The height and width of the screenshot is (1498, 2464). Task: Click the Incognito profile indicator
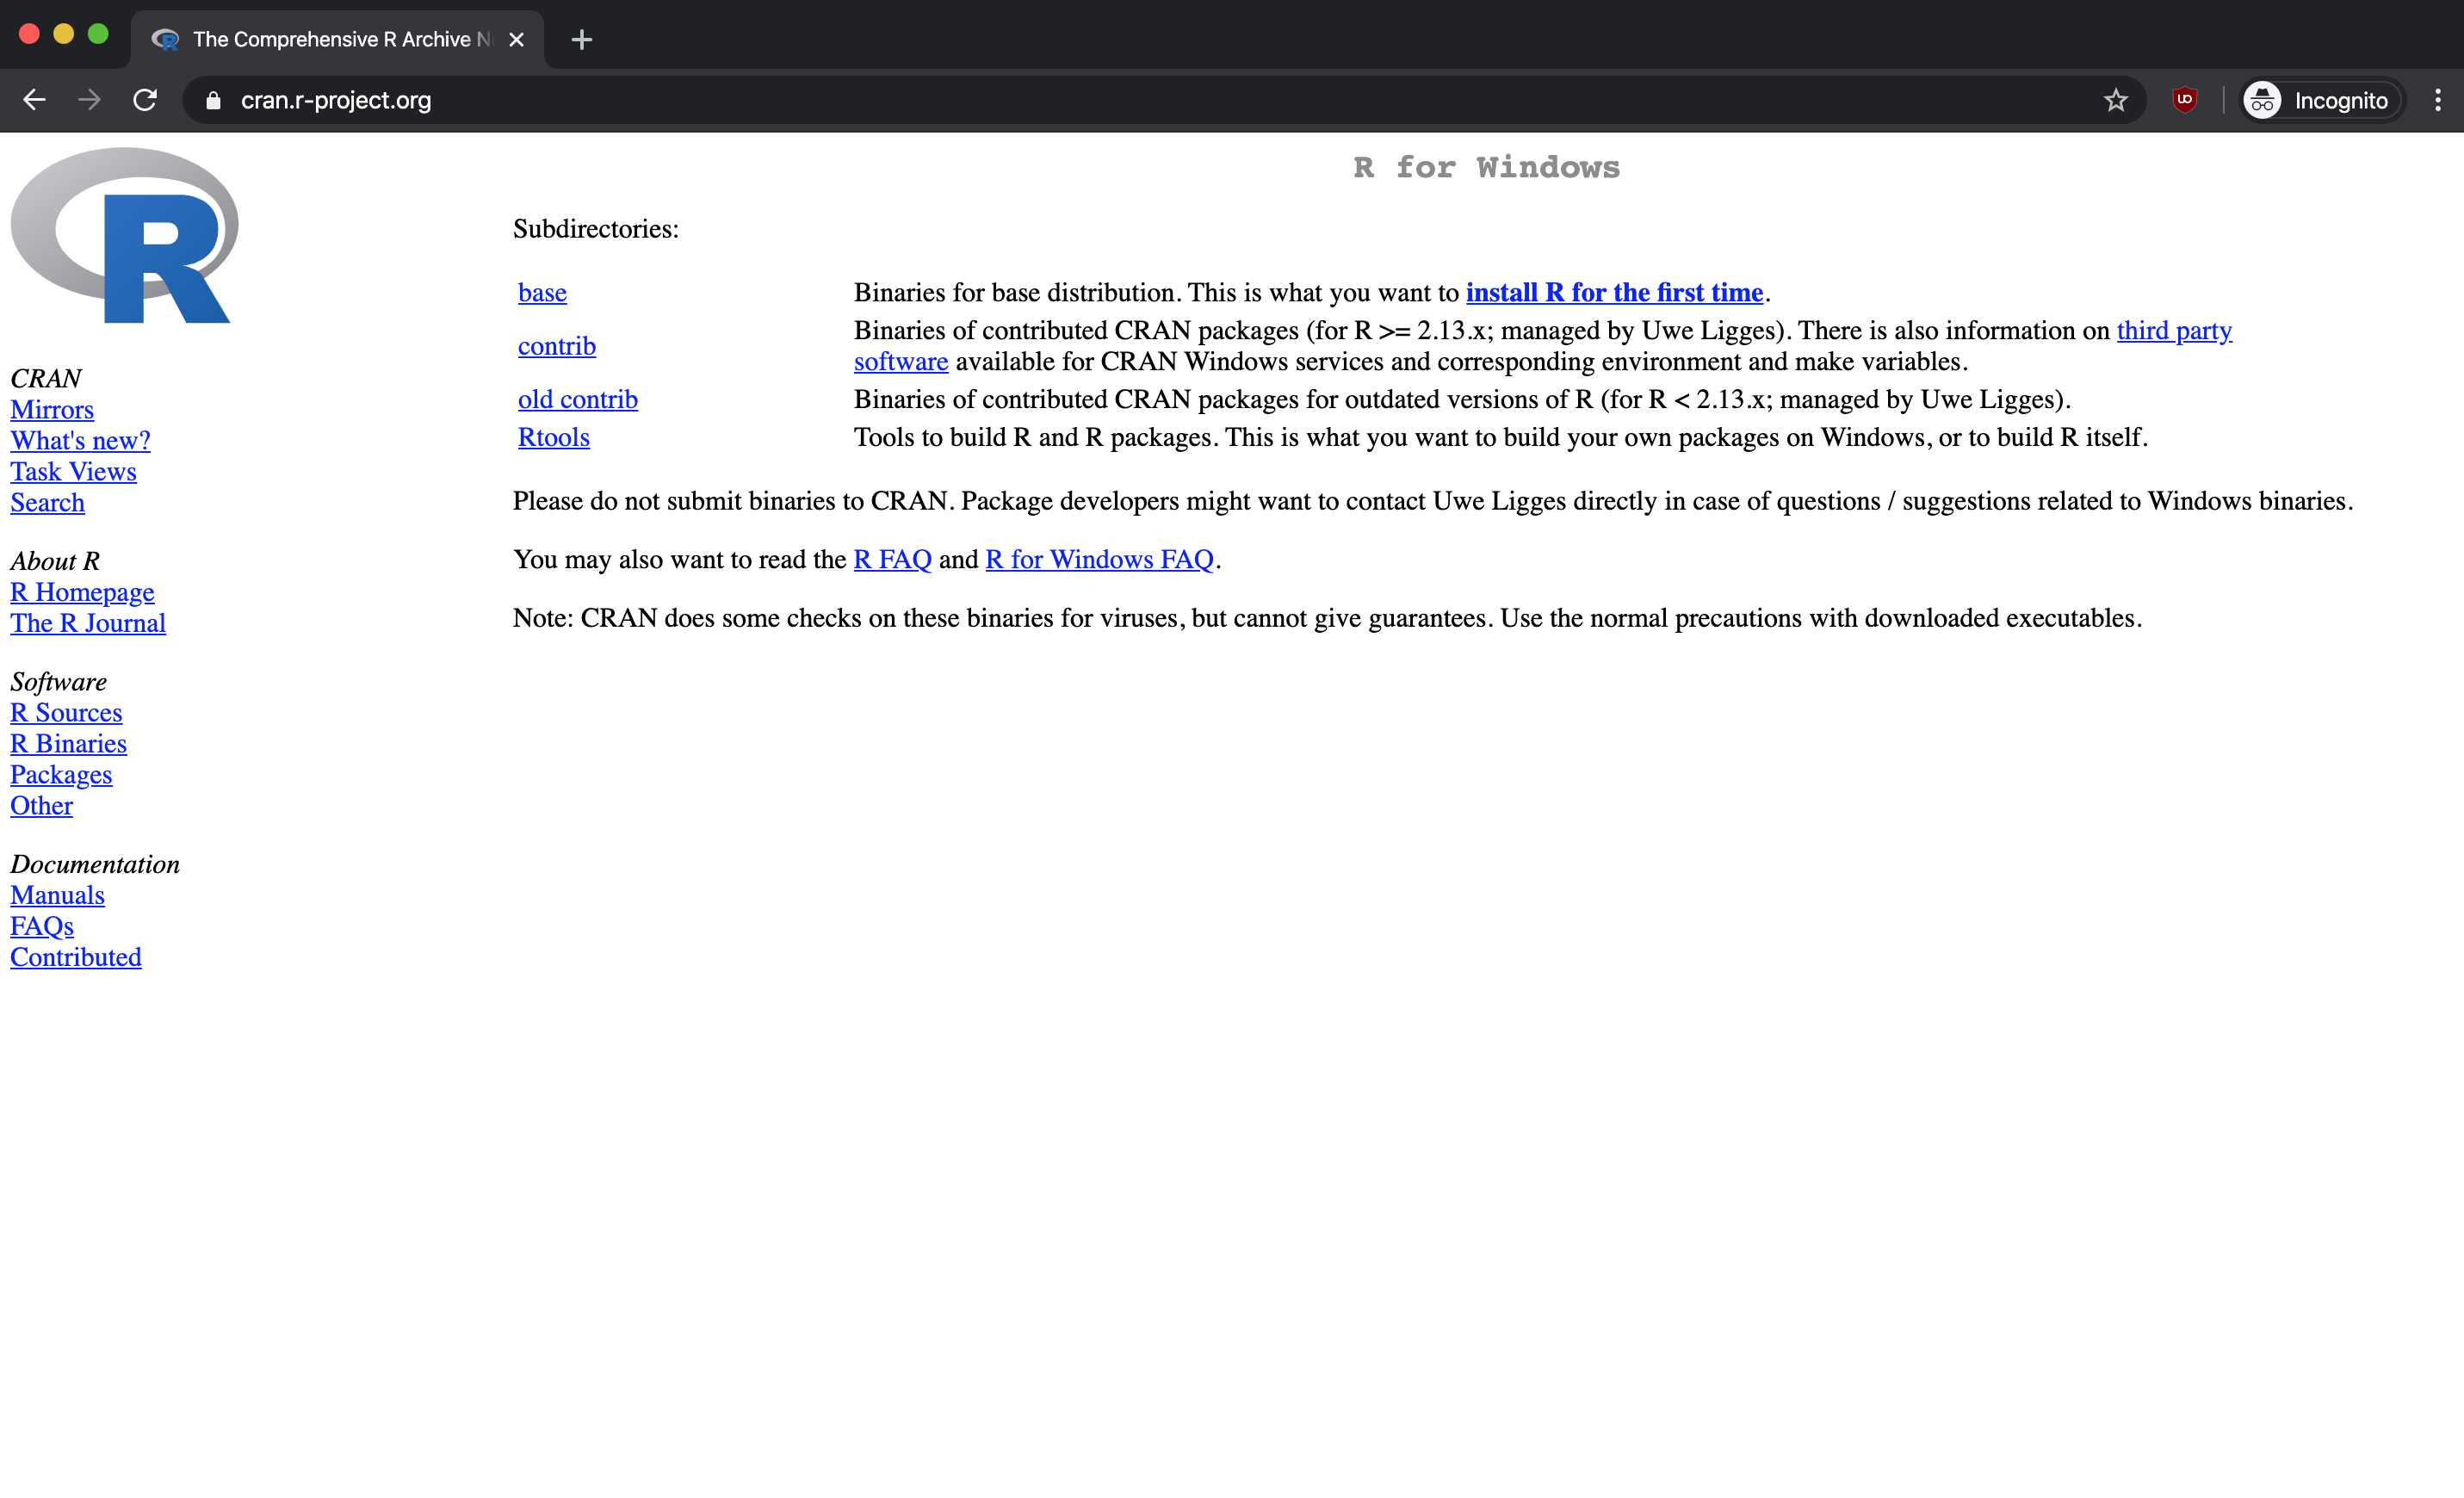coord(2320,100)
